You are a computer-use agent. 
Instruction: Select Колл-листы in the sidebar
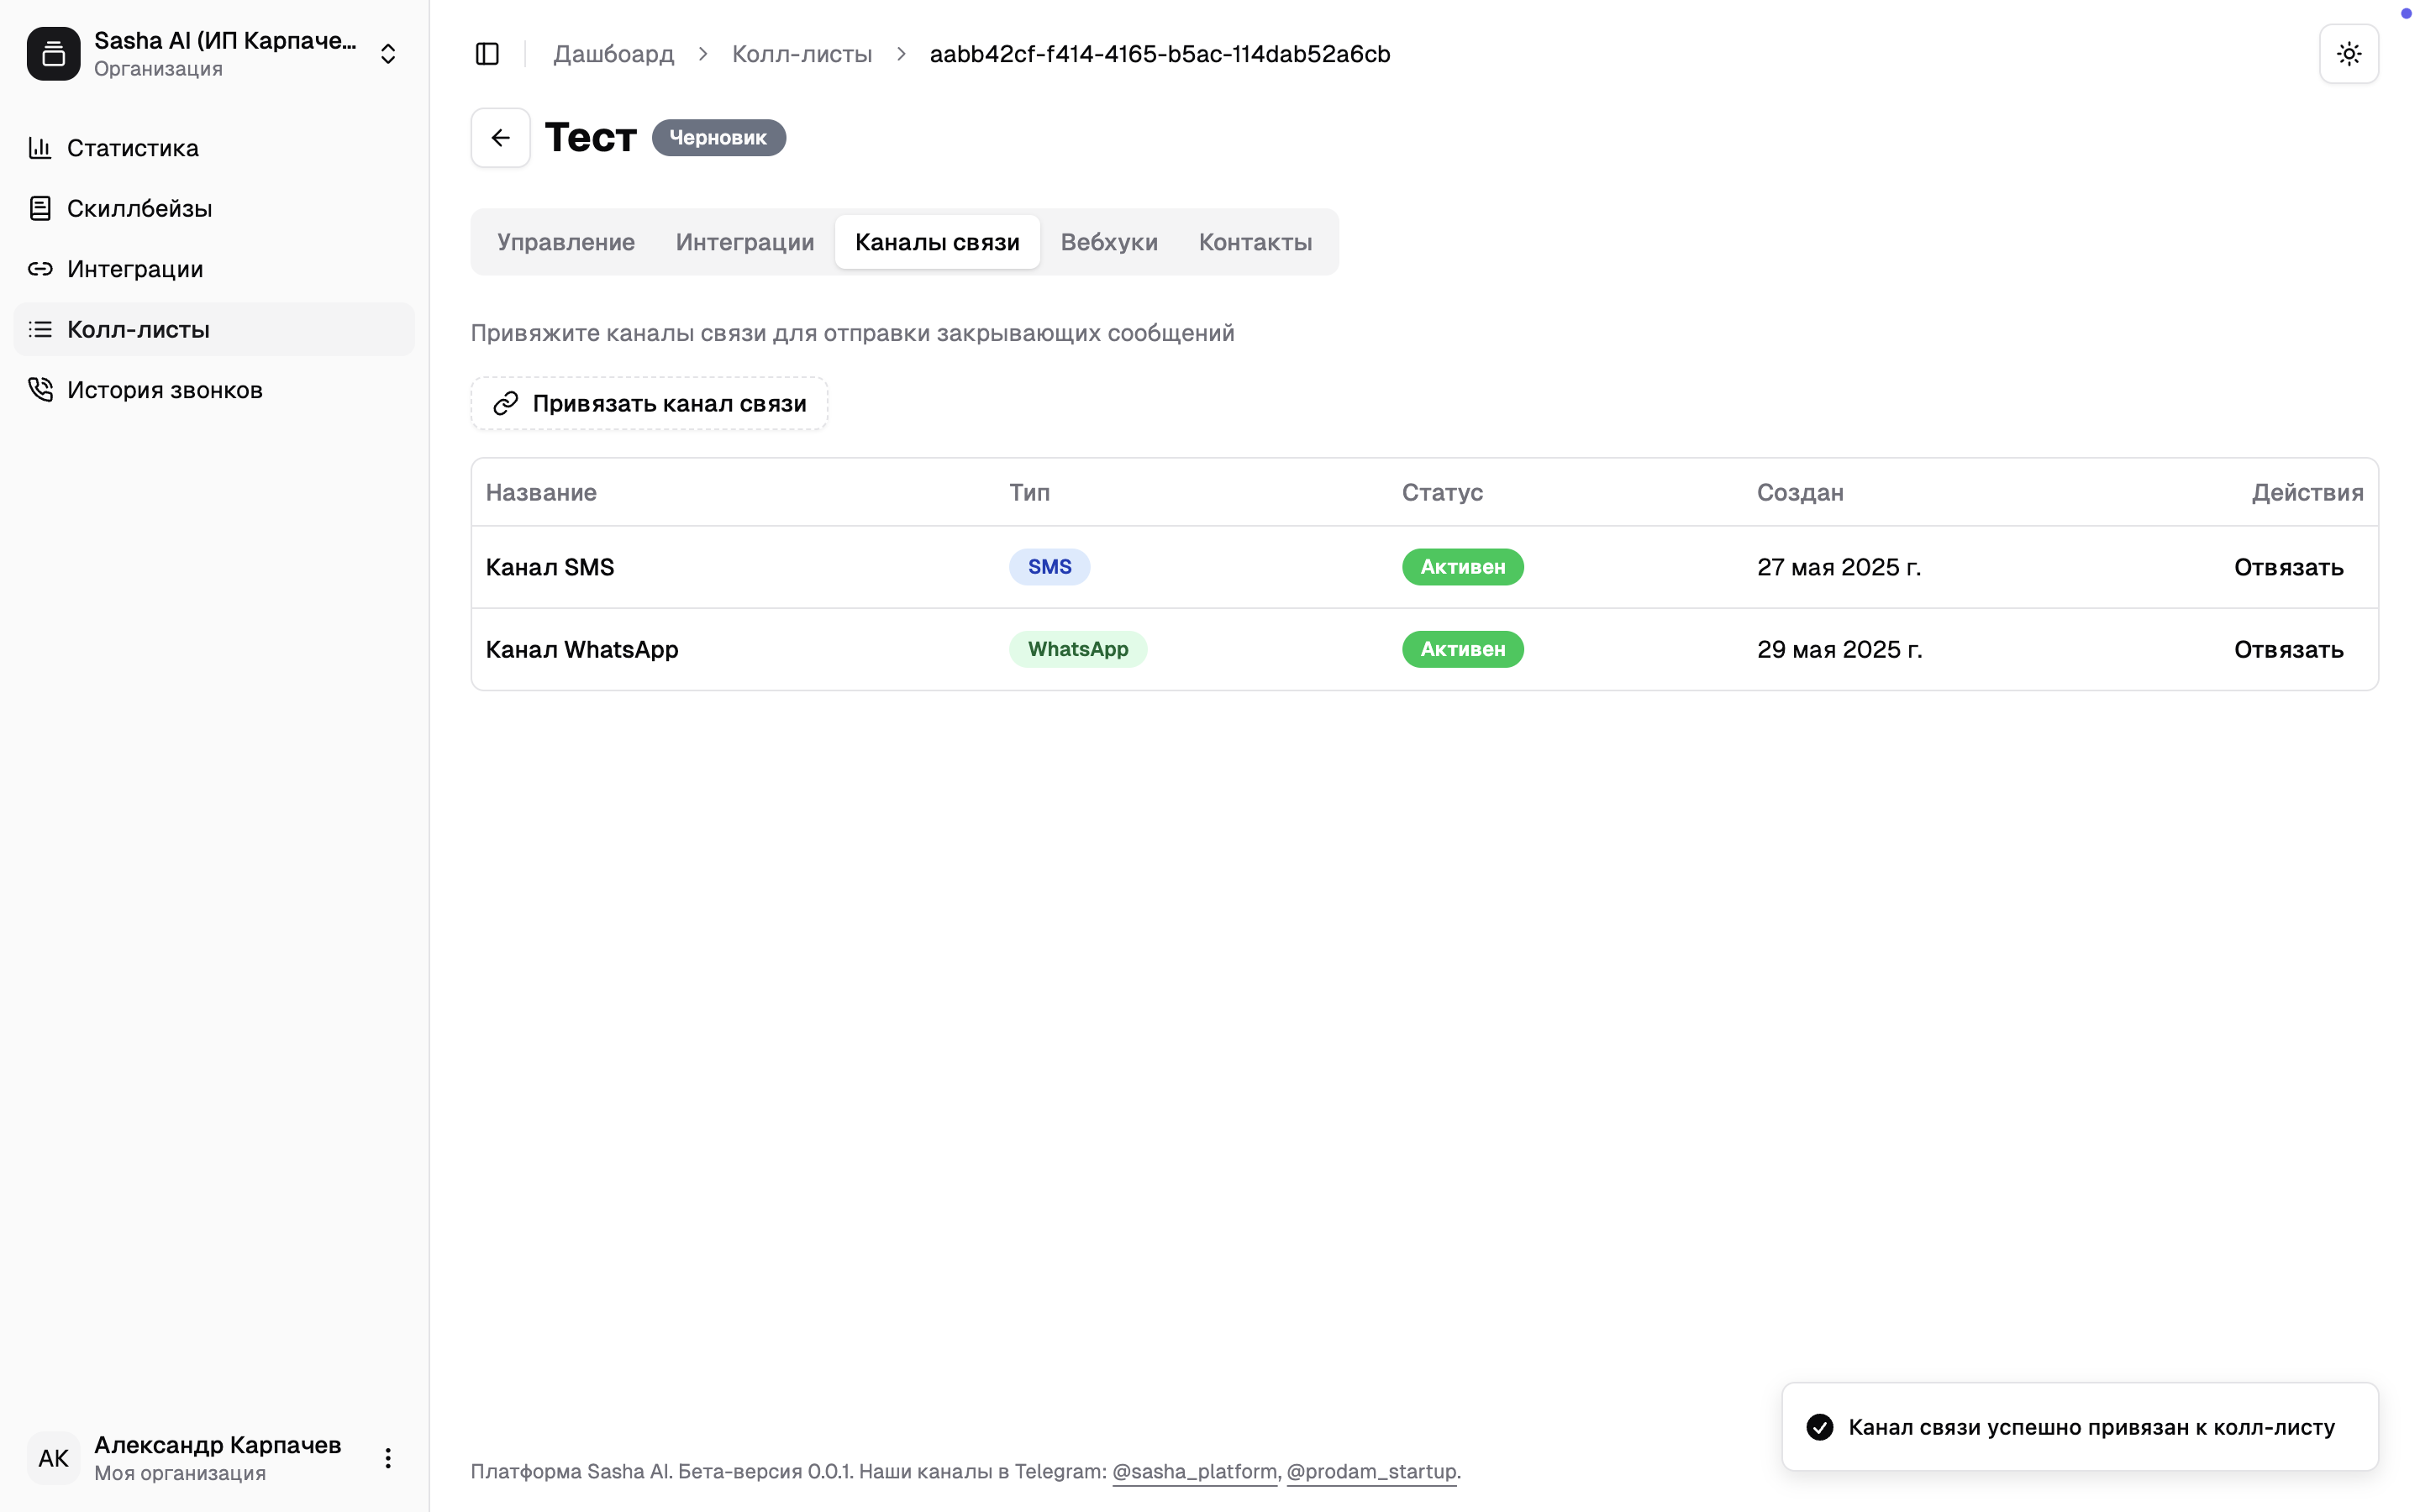click(x=138, y=330)
